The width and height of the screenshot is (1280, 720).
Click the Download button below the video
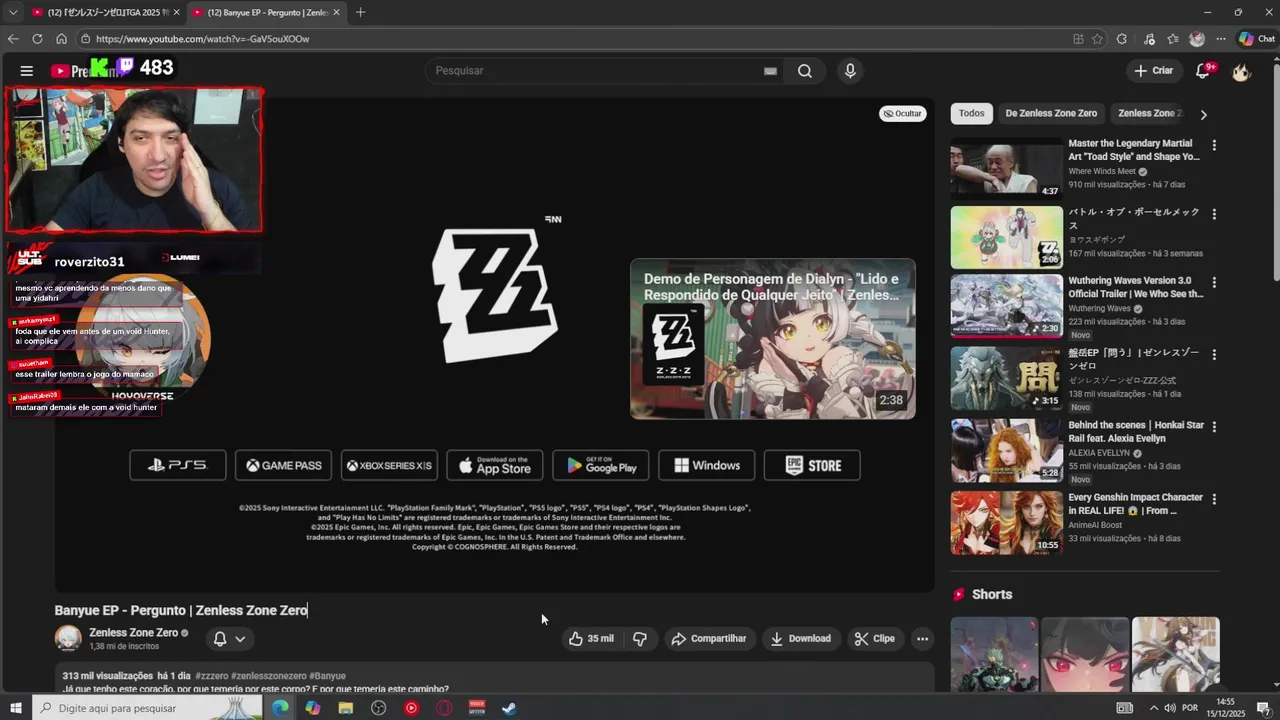[800, 639]
